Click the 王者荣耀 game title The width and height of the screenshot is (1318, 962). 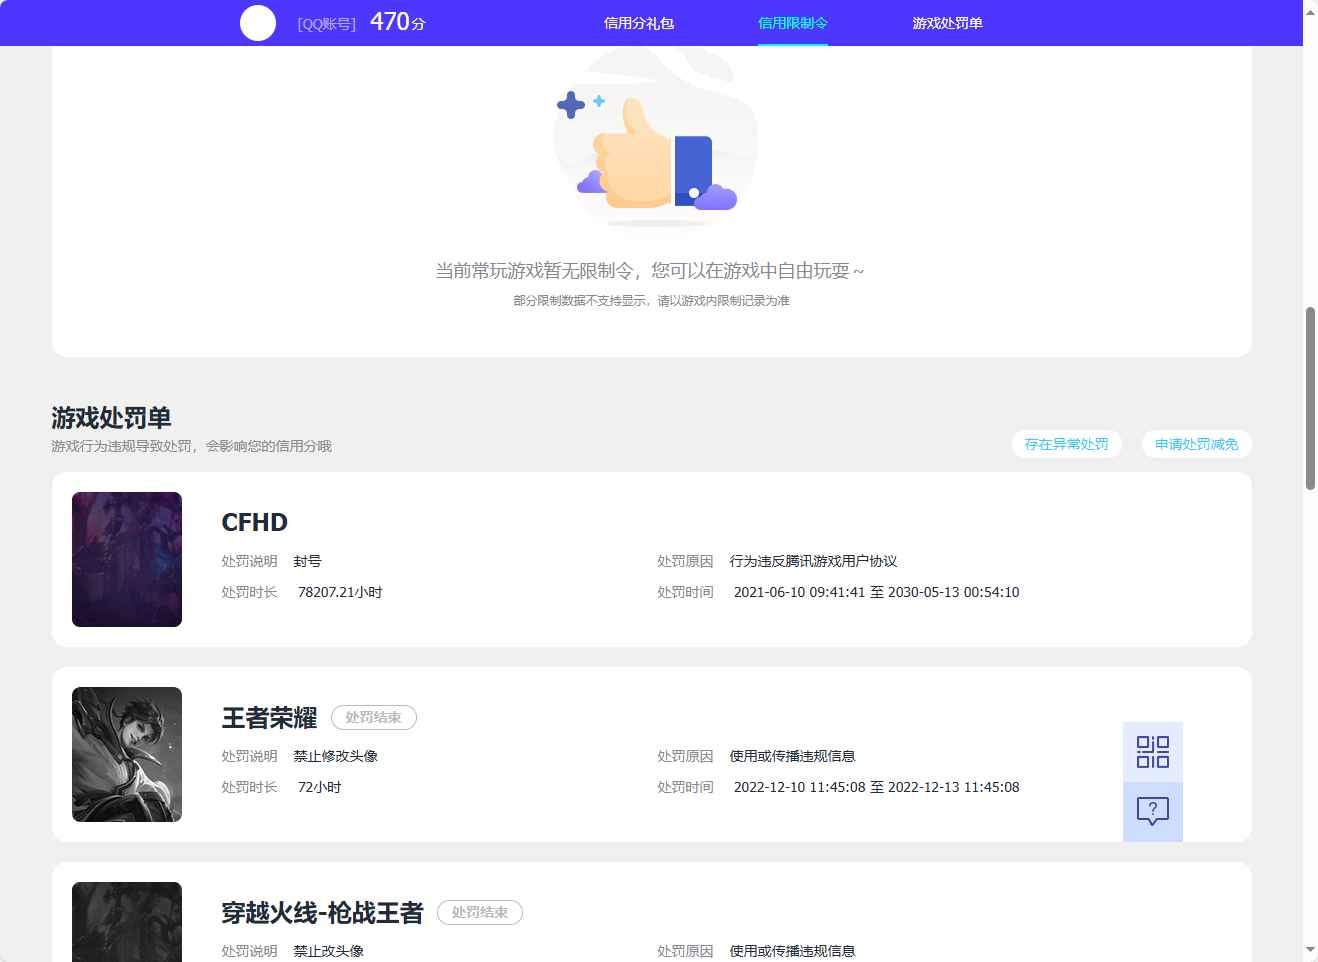coord(269,717)
